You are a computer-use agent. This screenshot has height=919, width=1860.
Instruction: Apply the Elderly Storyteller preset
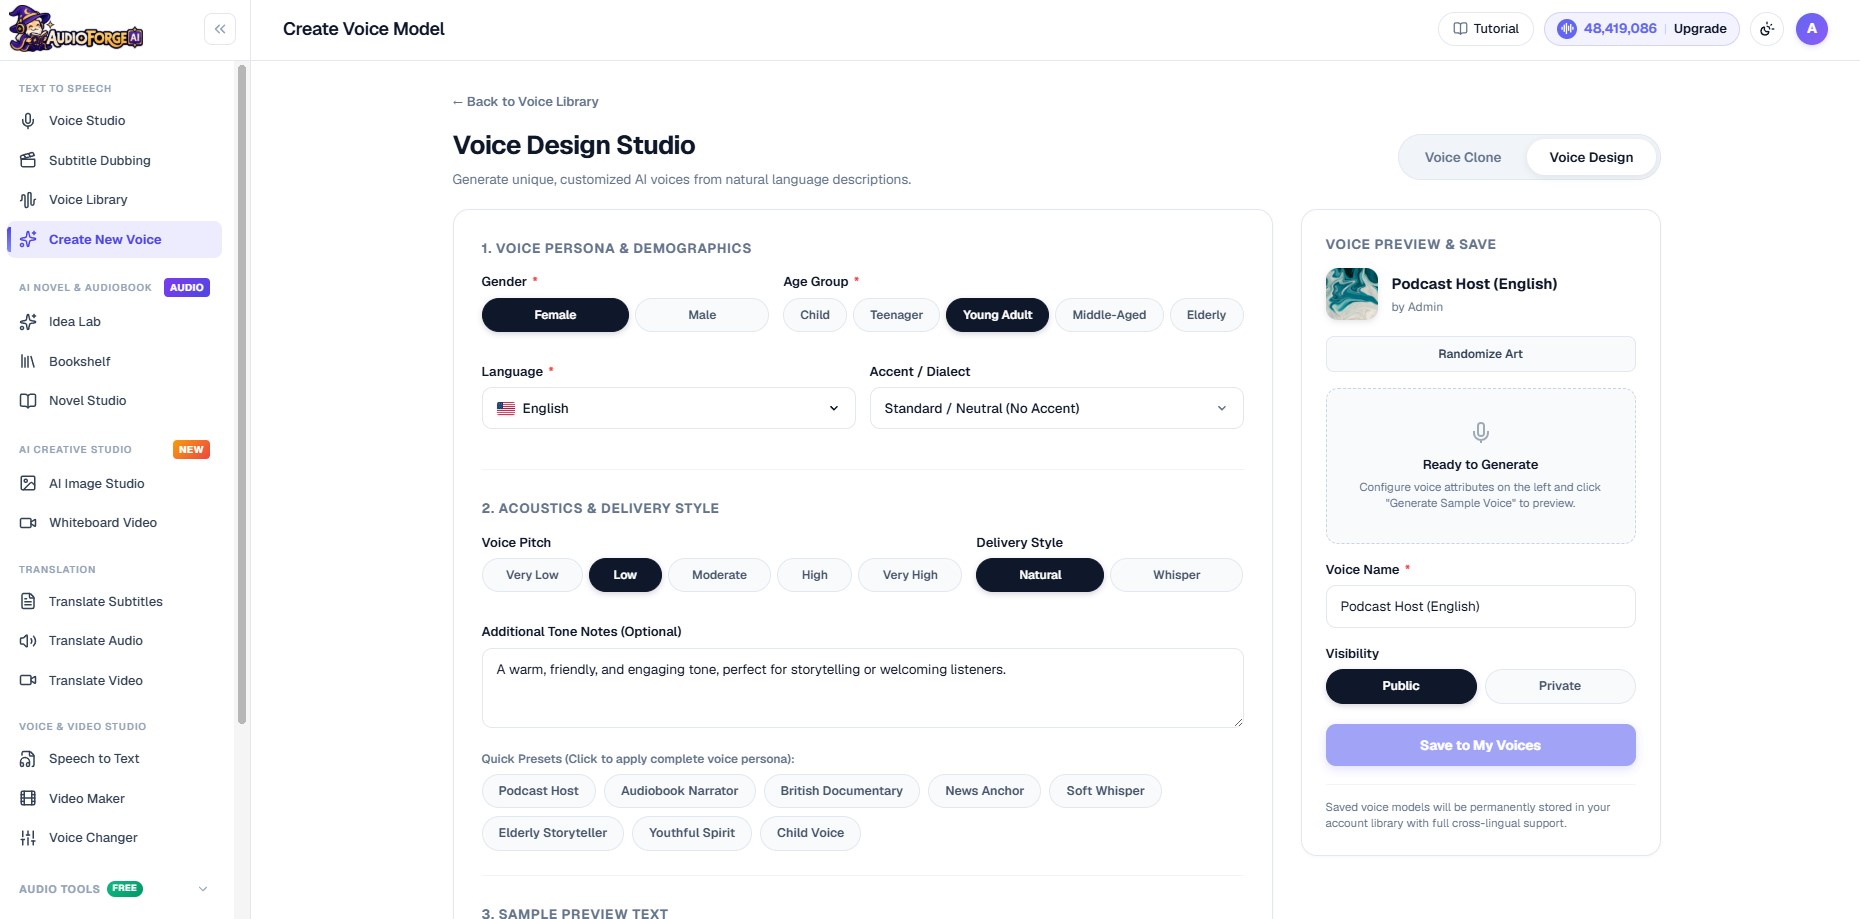tap(552, 833)
